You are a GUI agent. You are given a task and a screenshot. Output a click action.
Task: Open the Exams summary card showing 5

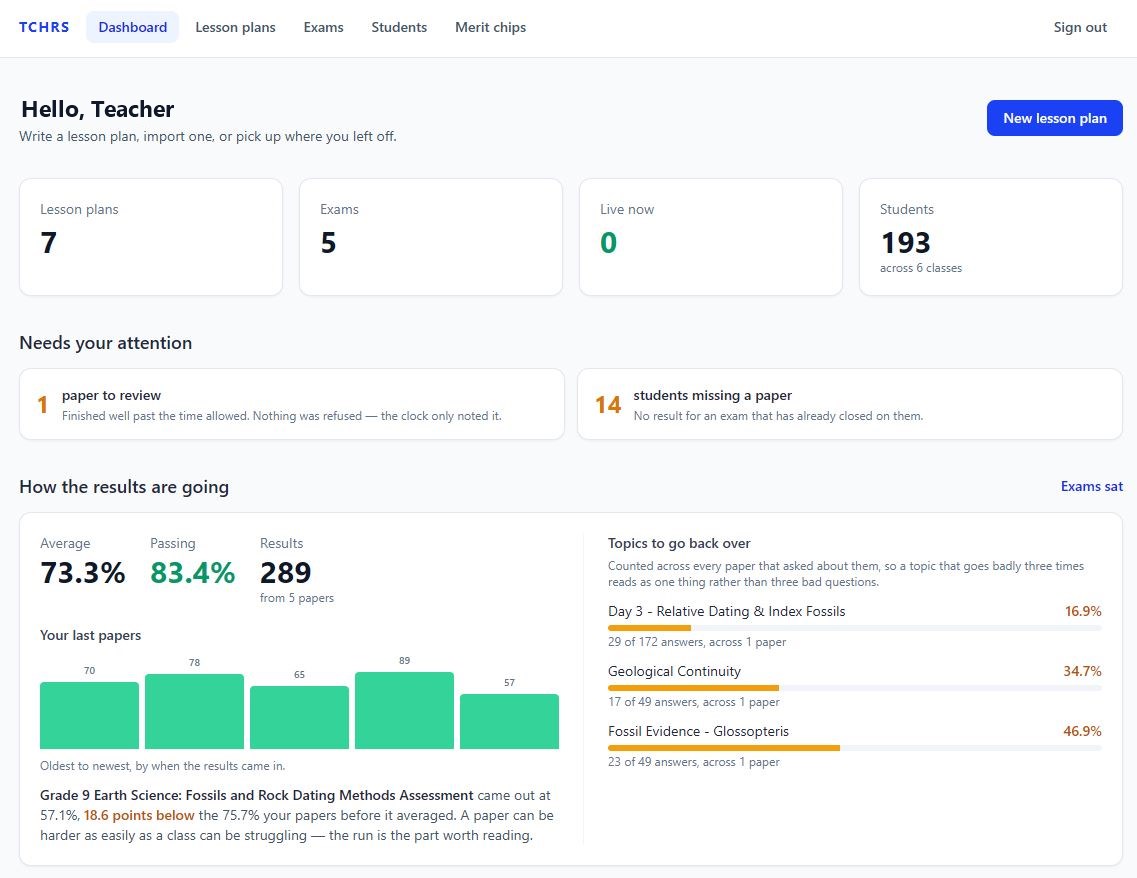pyautogui.click(x=431, y=237)
